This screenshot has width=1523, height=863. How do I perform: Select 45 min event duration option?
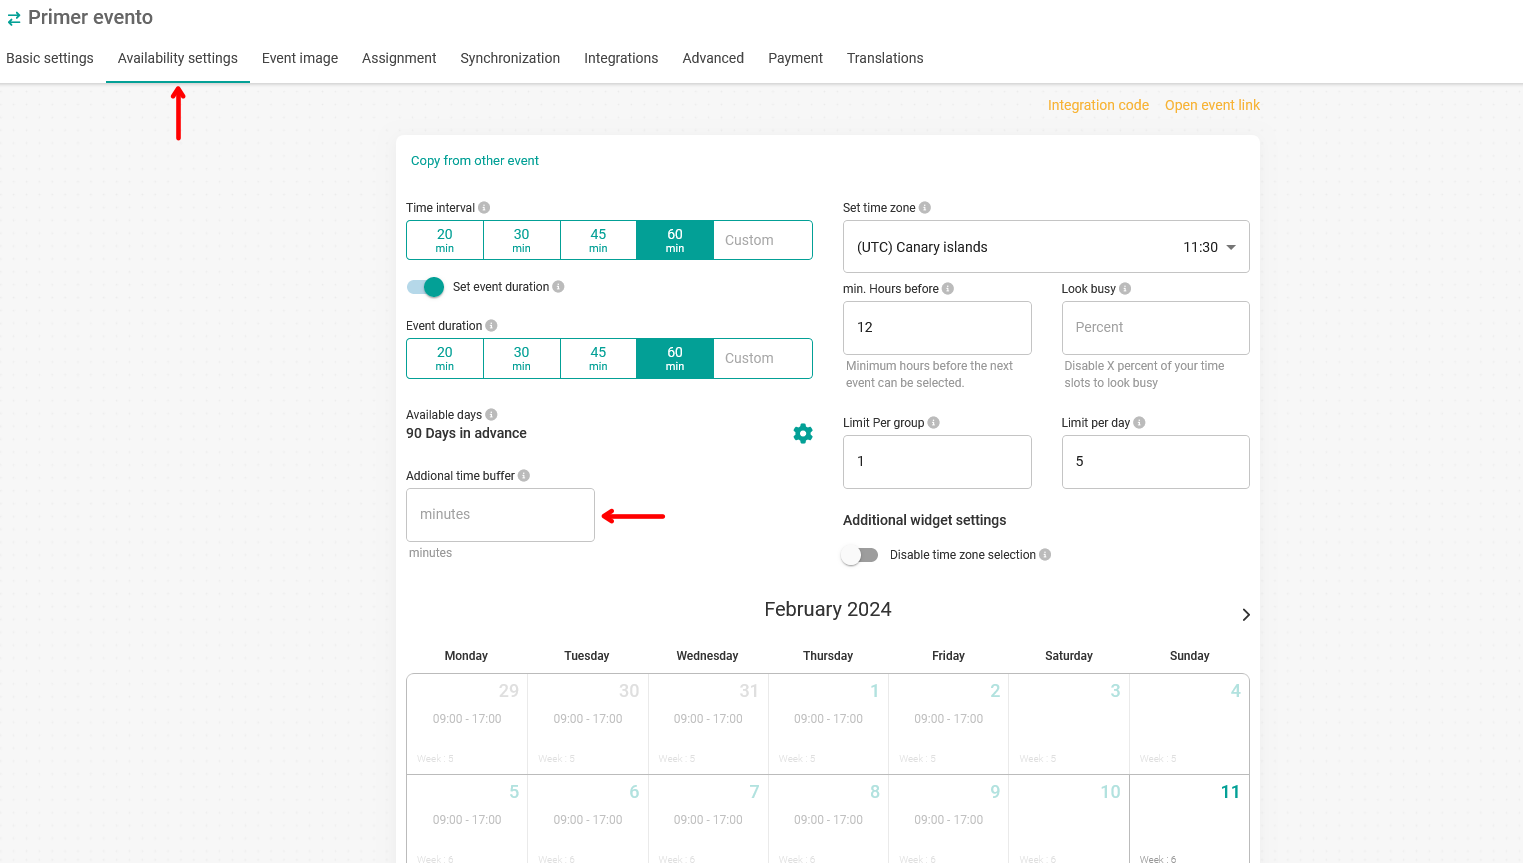(598, 358)
